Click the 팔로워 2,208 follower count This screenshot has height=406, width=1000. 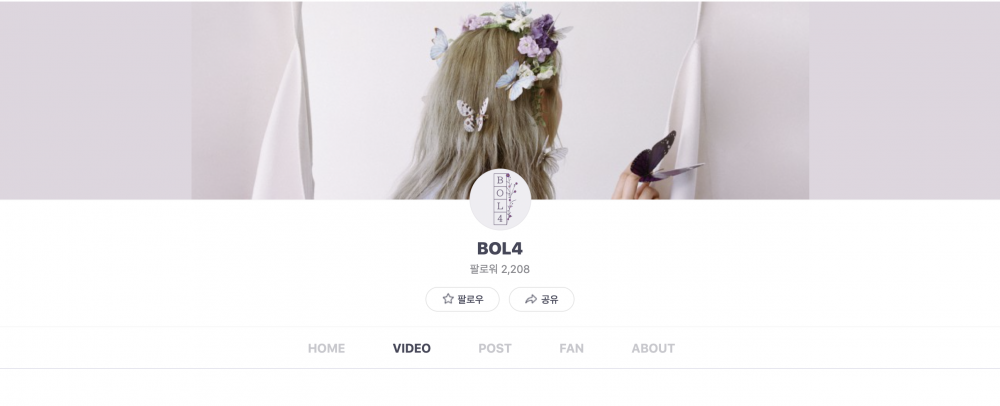(500, 269)
